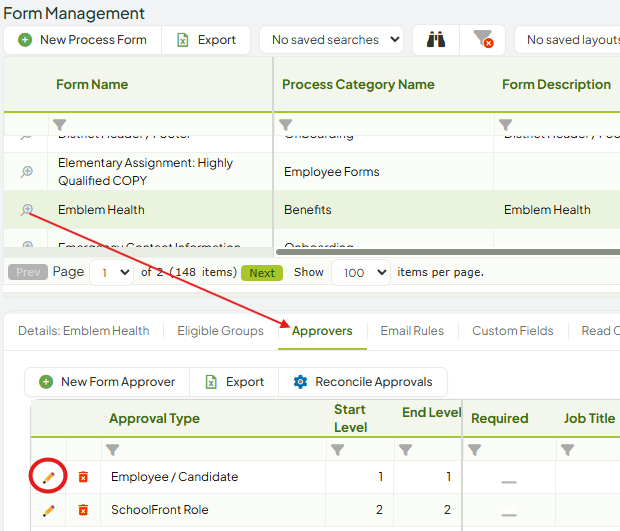Sort by Form Description column header
Screen dimensions: 620x531
pos(556,84)
